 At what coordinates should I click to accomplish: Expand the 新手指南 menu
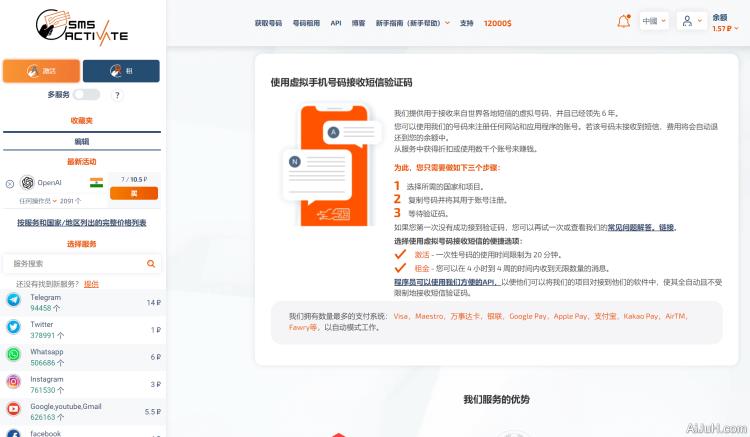click(x=412, y=22)
